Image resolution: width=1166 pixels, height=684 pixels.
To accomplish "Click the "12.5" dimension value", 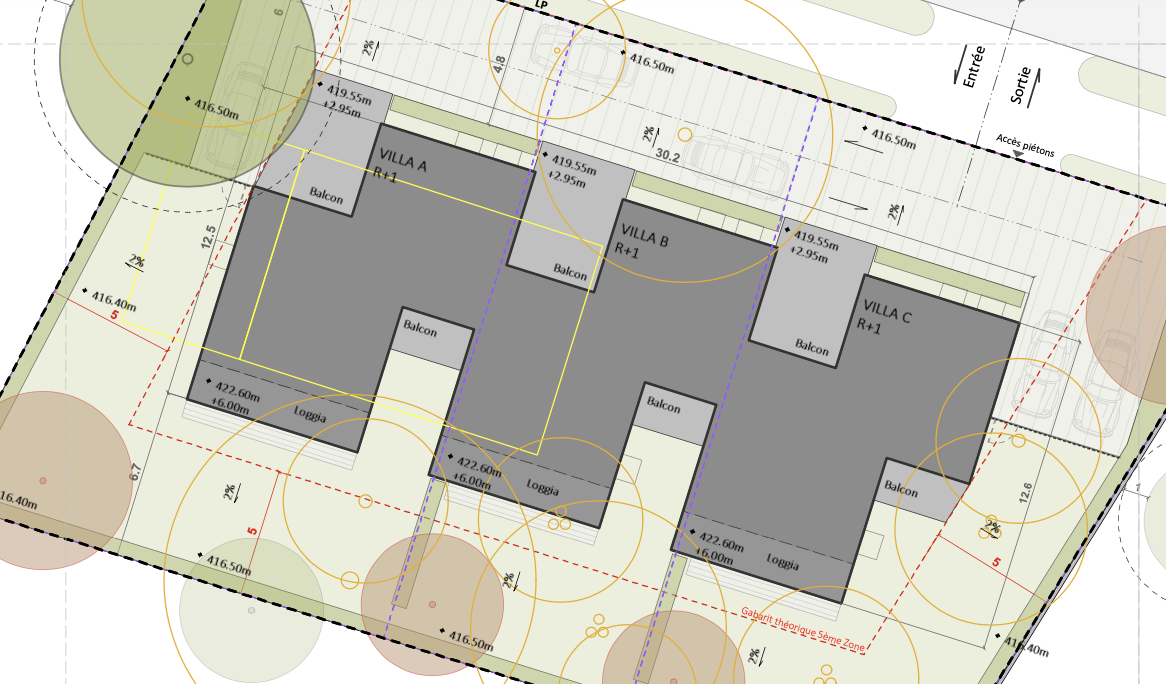I will [x=208, y=237].
